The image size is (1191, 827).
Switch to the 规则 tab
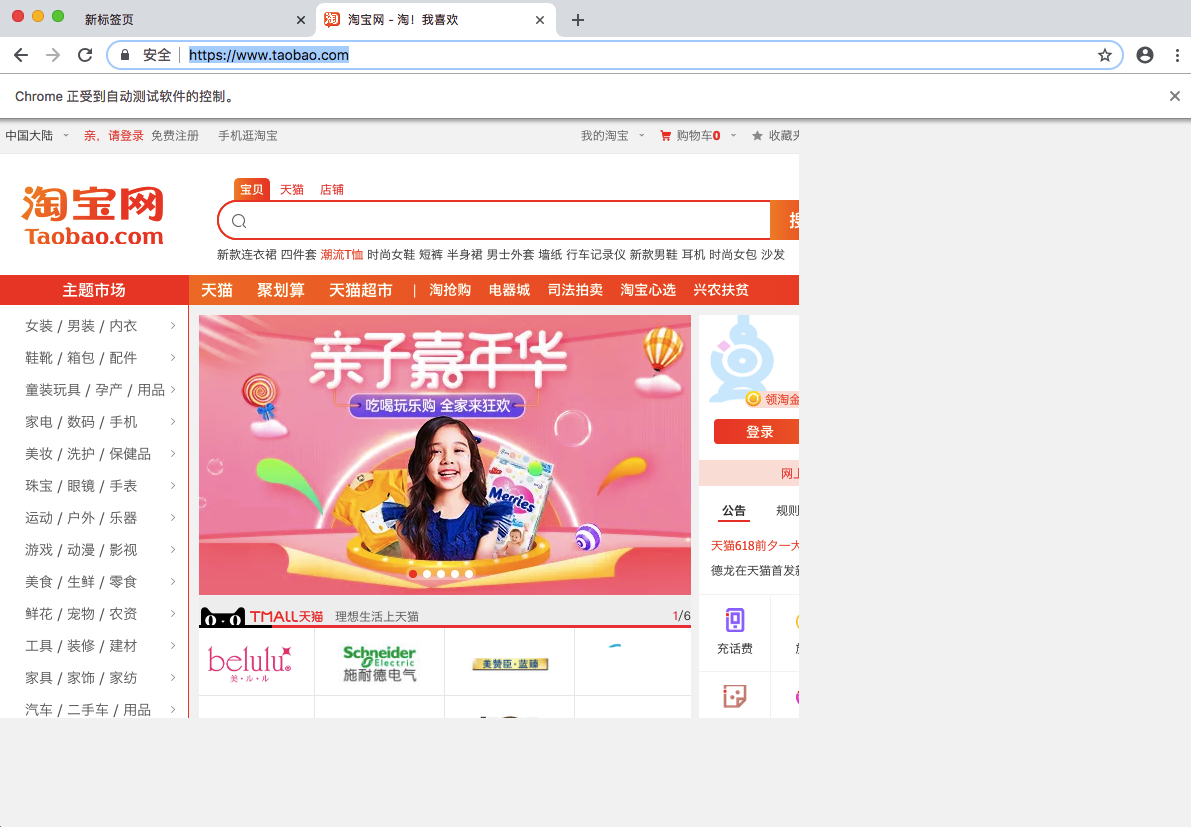point(786,511)
